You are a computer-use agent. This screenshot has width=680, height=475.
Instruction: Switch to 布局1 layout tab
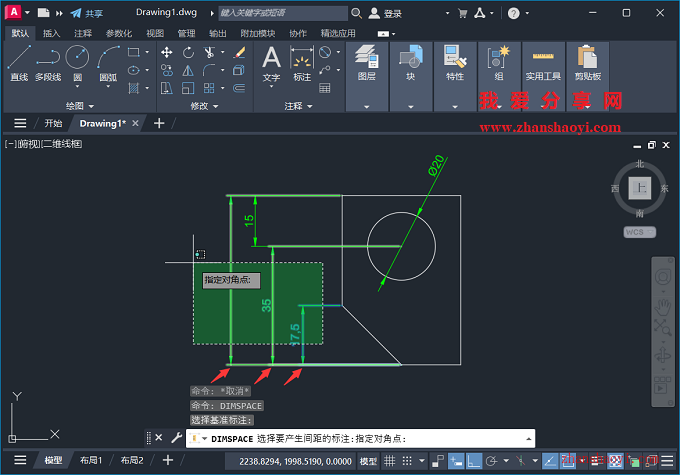[91, 460]
